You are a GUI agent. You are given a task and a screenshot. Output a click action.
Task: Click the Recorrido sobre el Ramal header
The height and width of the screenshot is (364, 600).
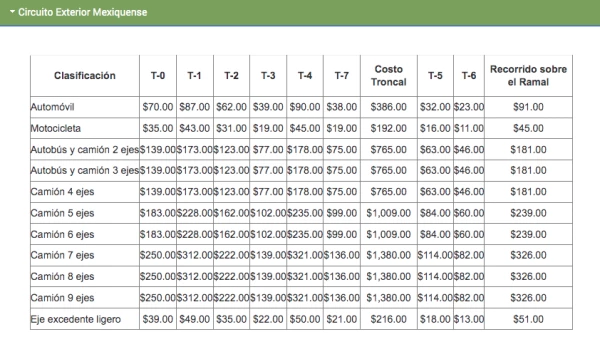(528, 75)
